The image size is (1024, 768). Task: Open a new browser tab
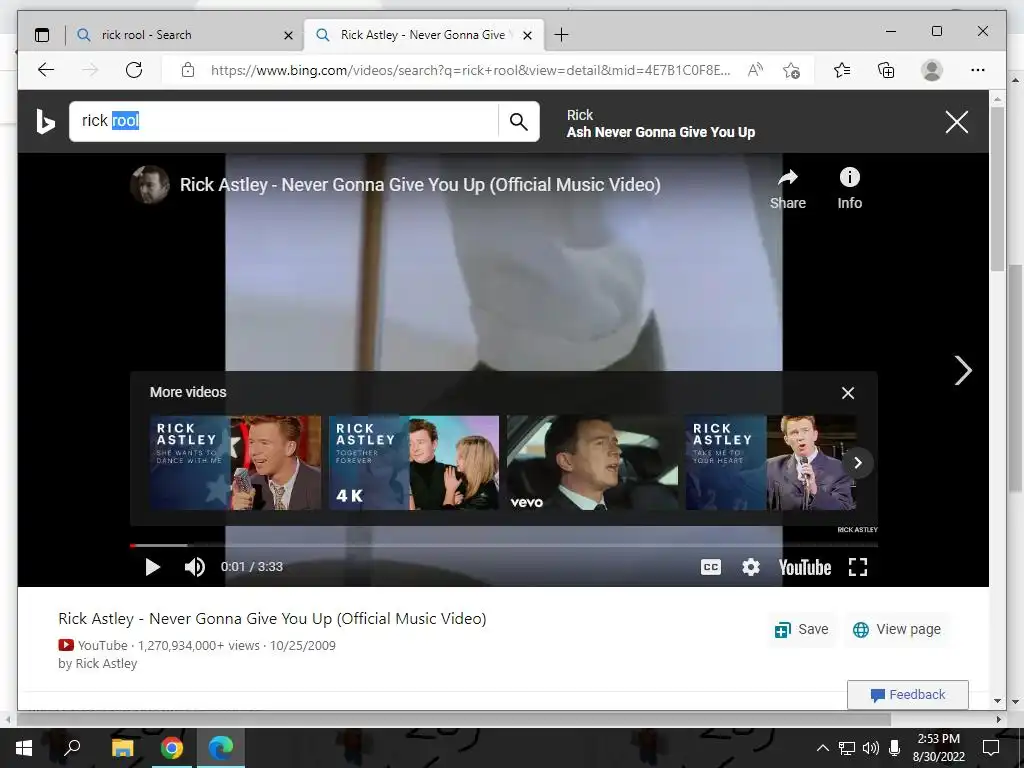pyautogui.click(x=561, y=35)
